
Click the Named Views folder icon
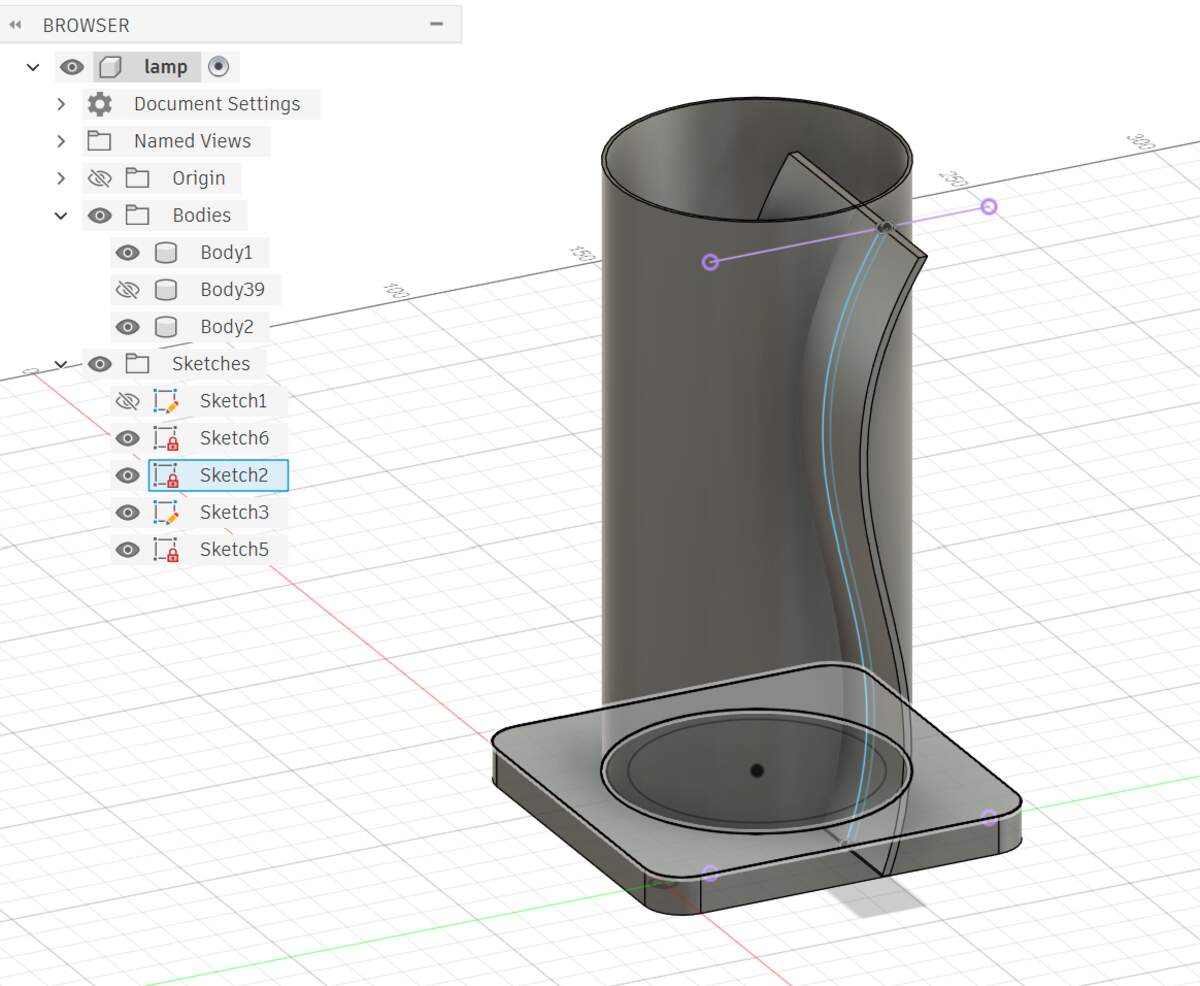(99, 141)
